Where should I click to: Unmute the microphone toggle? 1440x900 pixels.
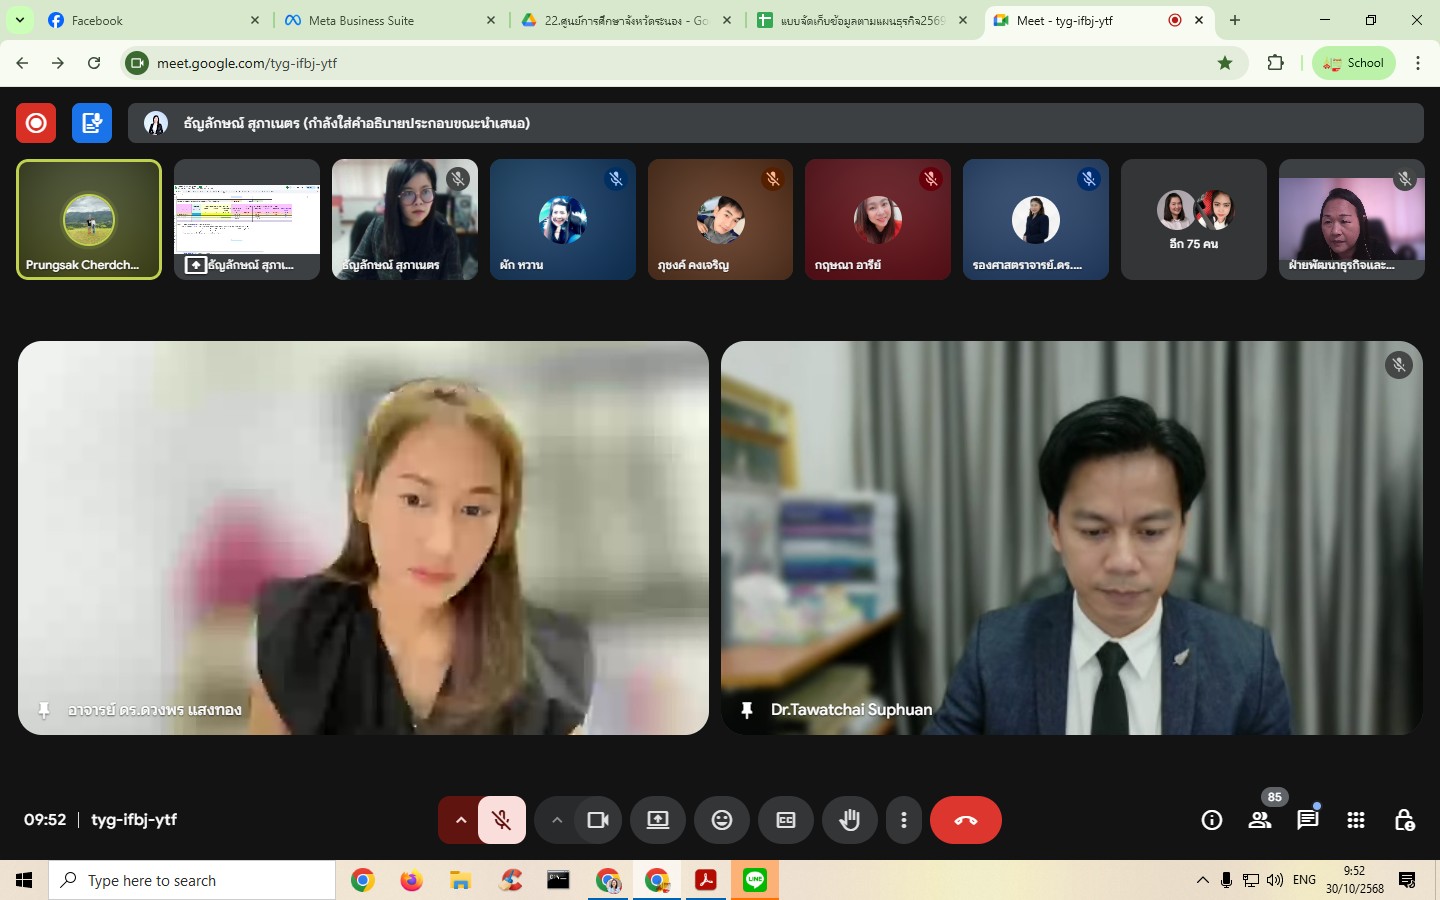502,820
